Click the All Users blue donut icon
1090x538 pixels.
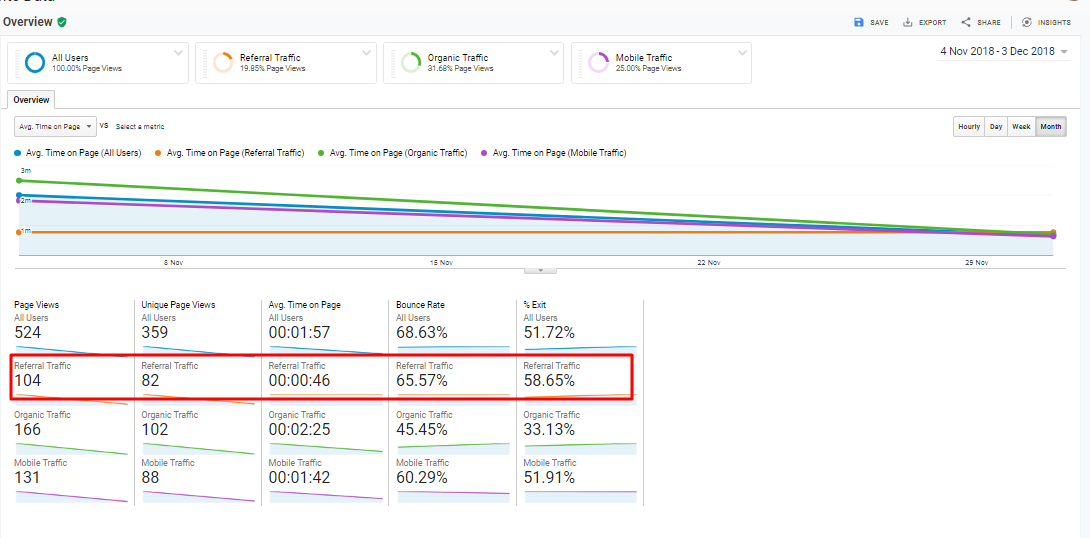pos(35,63)
